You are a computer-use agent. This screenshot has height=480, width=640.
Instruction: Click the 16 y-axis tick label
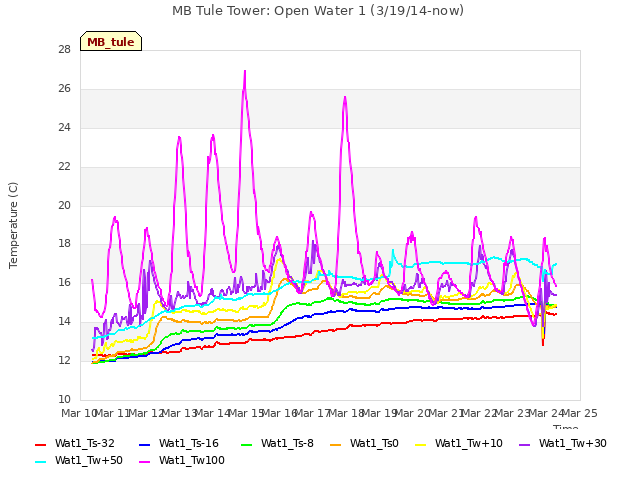(64, 282)
